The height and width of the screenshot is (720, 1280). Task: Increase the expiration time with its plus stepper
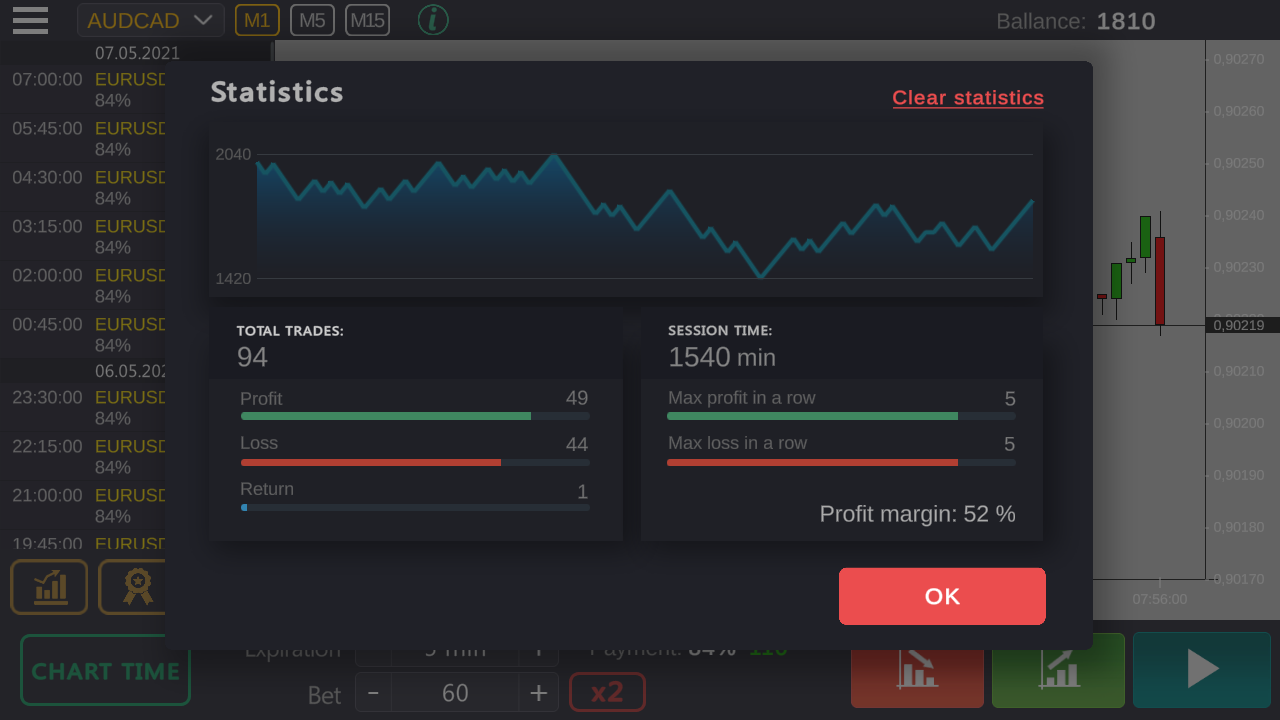click(x=539, y=648)
